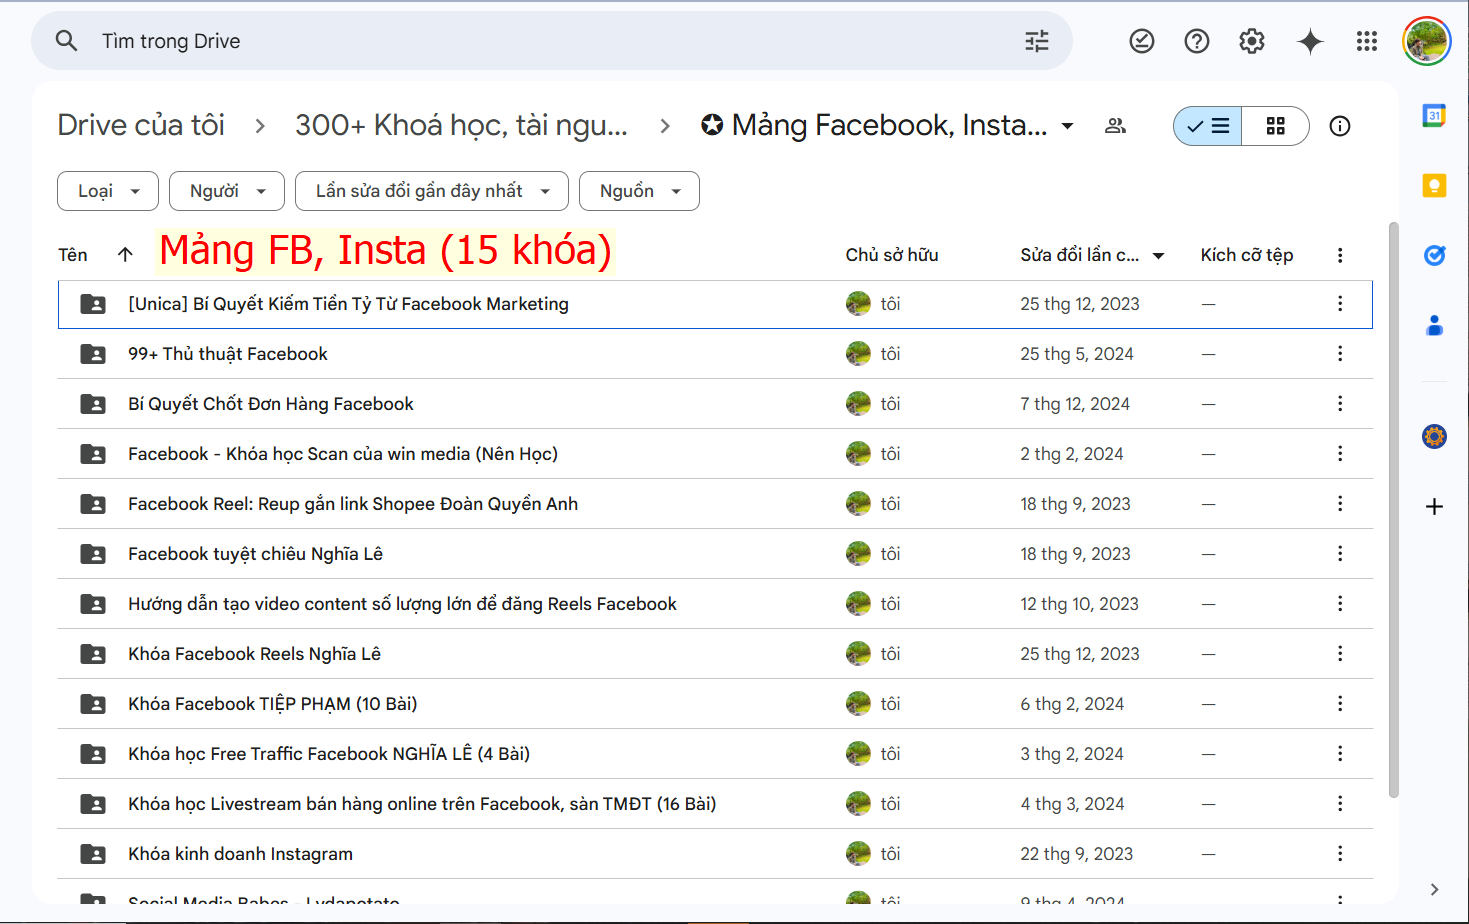Go to Drive của tôi breadcrumb

(141, 125)
